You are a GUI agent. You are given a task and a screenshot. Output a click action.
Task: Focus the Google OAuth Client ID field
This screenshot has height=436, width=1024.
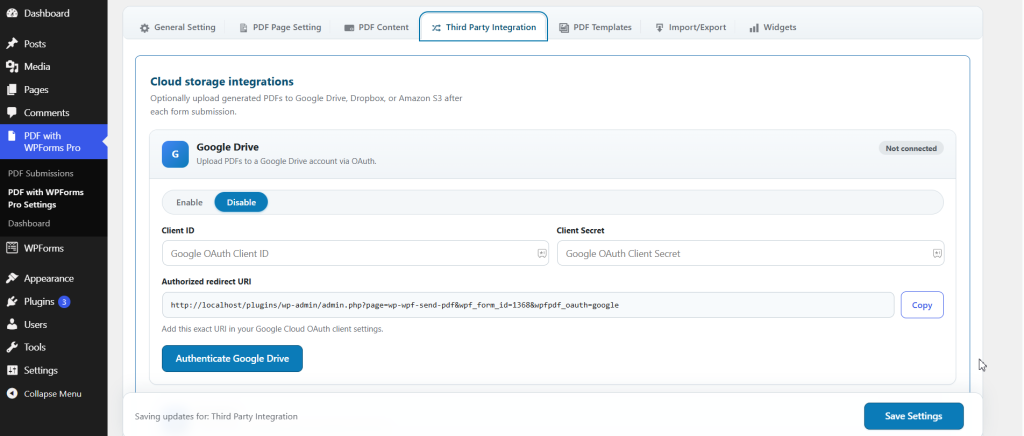[x=355, y=253]
